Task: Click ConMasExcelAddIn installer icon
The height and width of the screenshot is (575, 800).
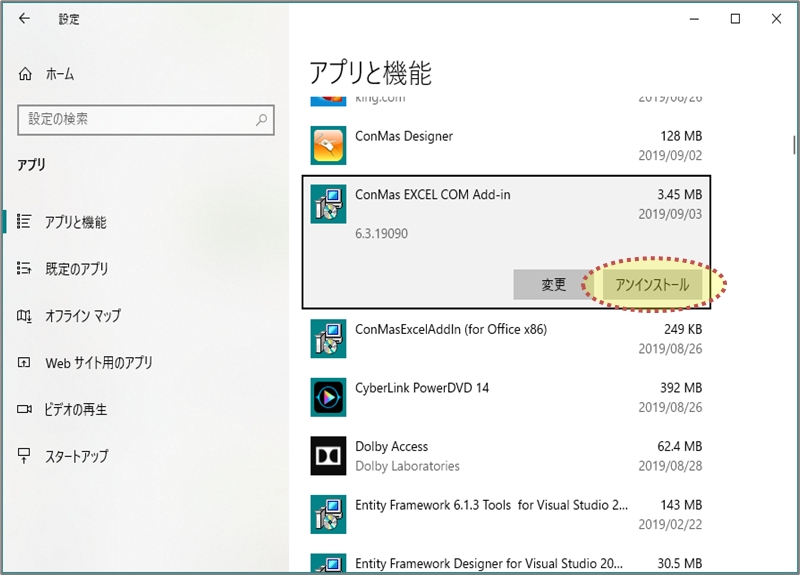Action: [x=328, y=339]
